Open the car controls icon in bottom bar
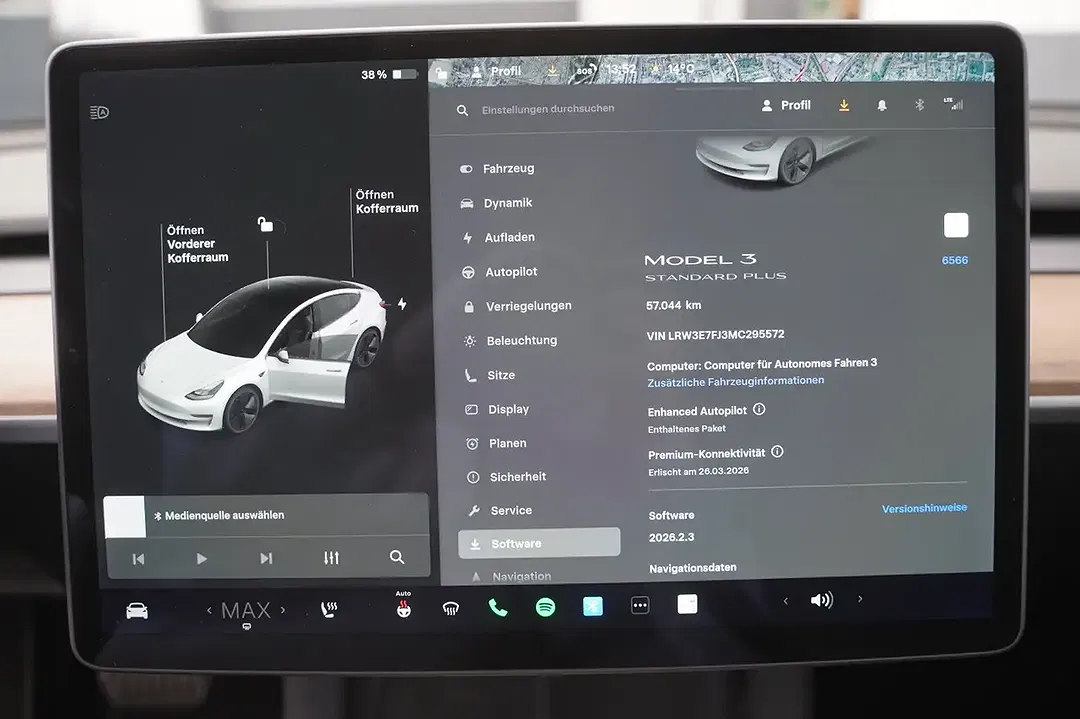 click(x=136, y=610)
